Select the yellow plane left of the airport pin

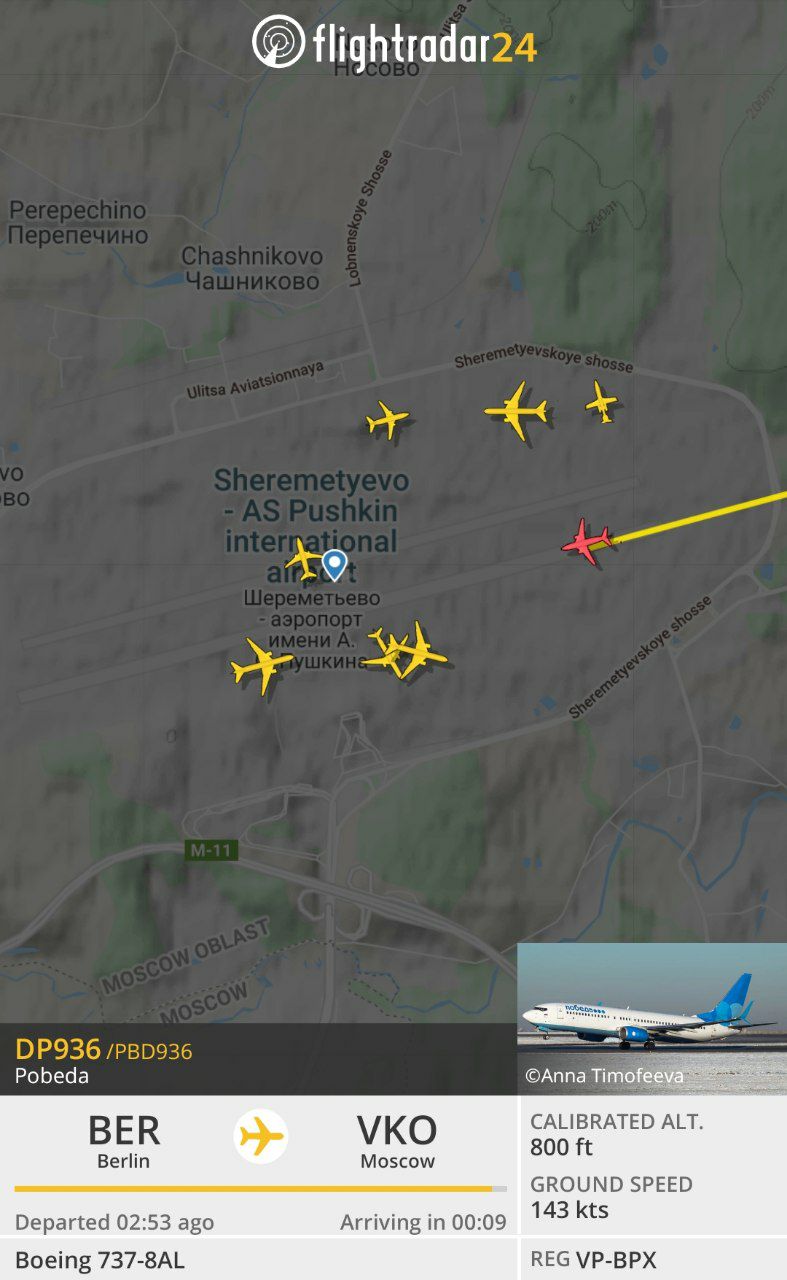(303, 559)
